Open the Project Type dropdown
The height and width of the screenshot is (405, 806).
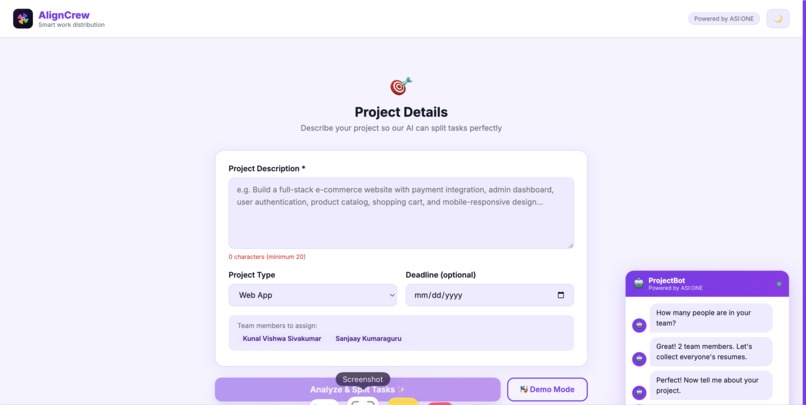pyautogui.click(x=313, y=295)
